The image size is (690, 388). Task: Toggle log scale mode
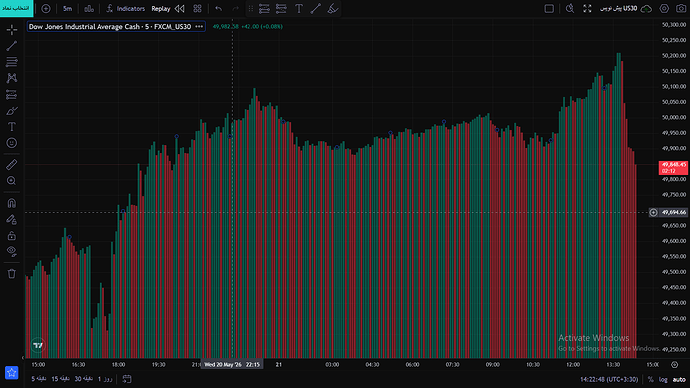click(663, 379)
